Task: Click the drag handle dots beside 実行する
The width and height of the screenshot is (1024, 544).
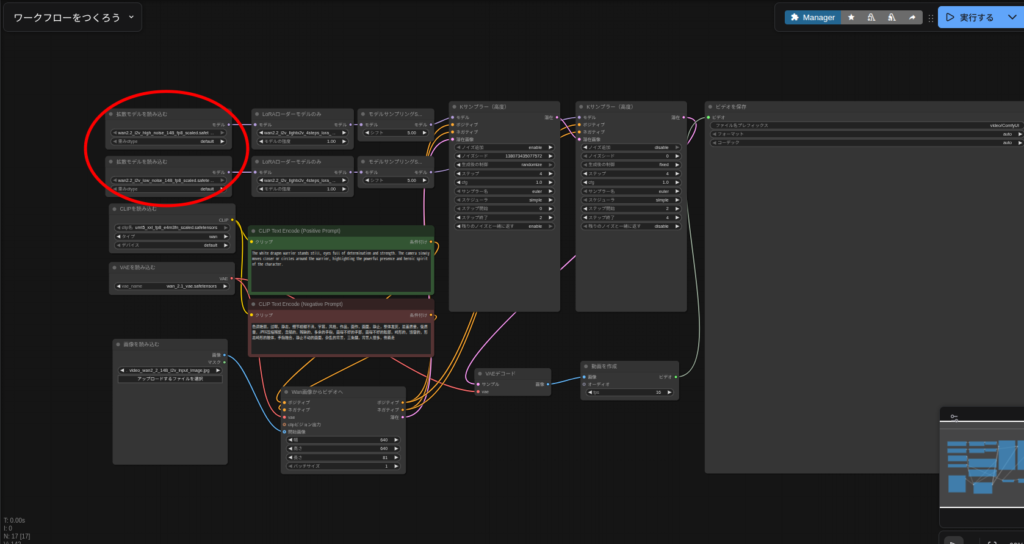Action: [x=930, y=17]
